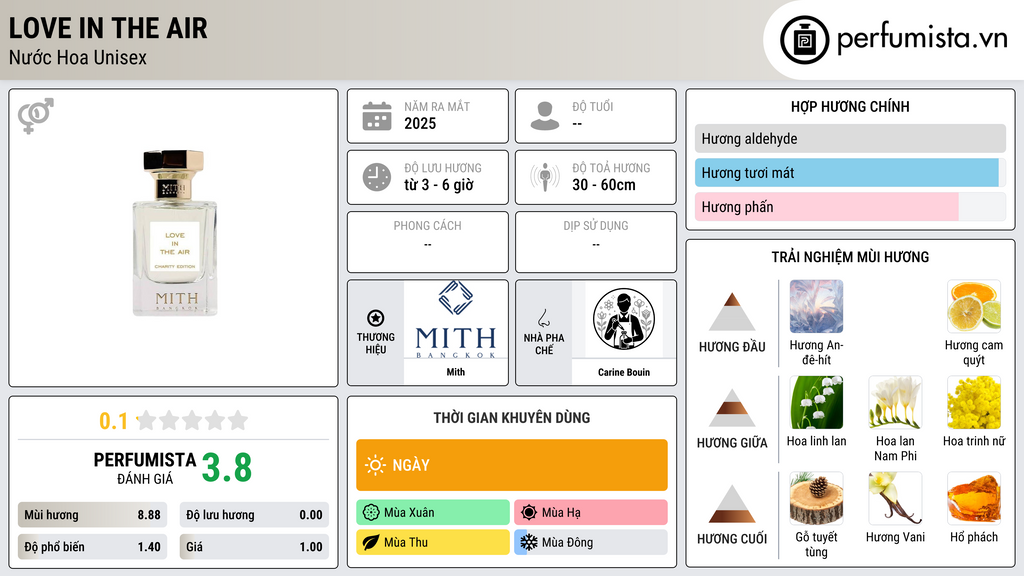Click the Hương giữa pyramid icon

(732, 408)
